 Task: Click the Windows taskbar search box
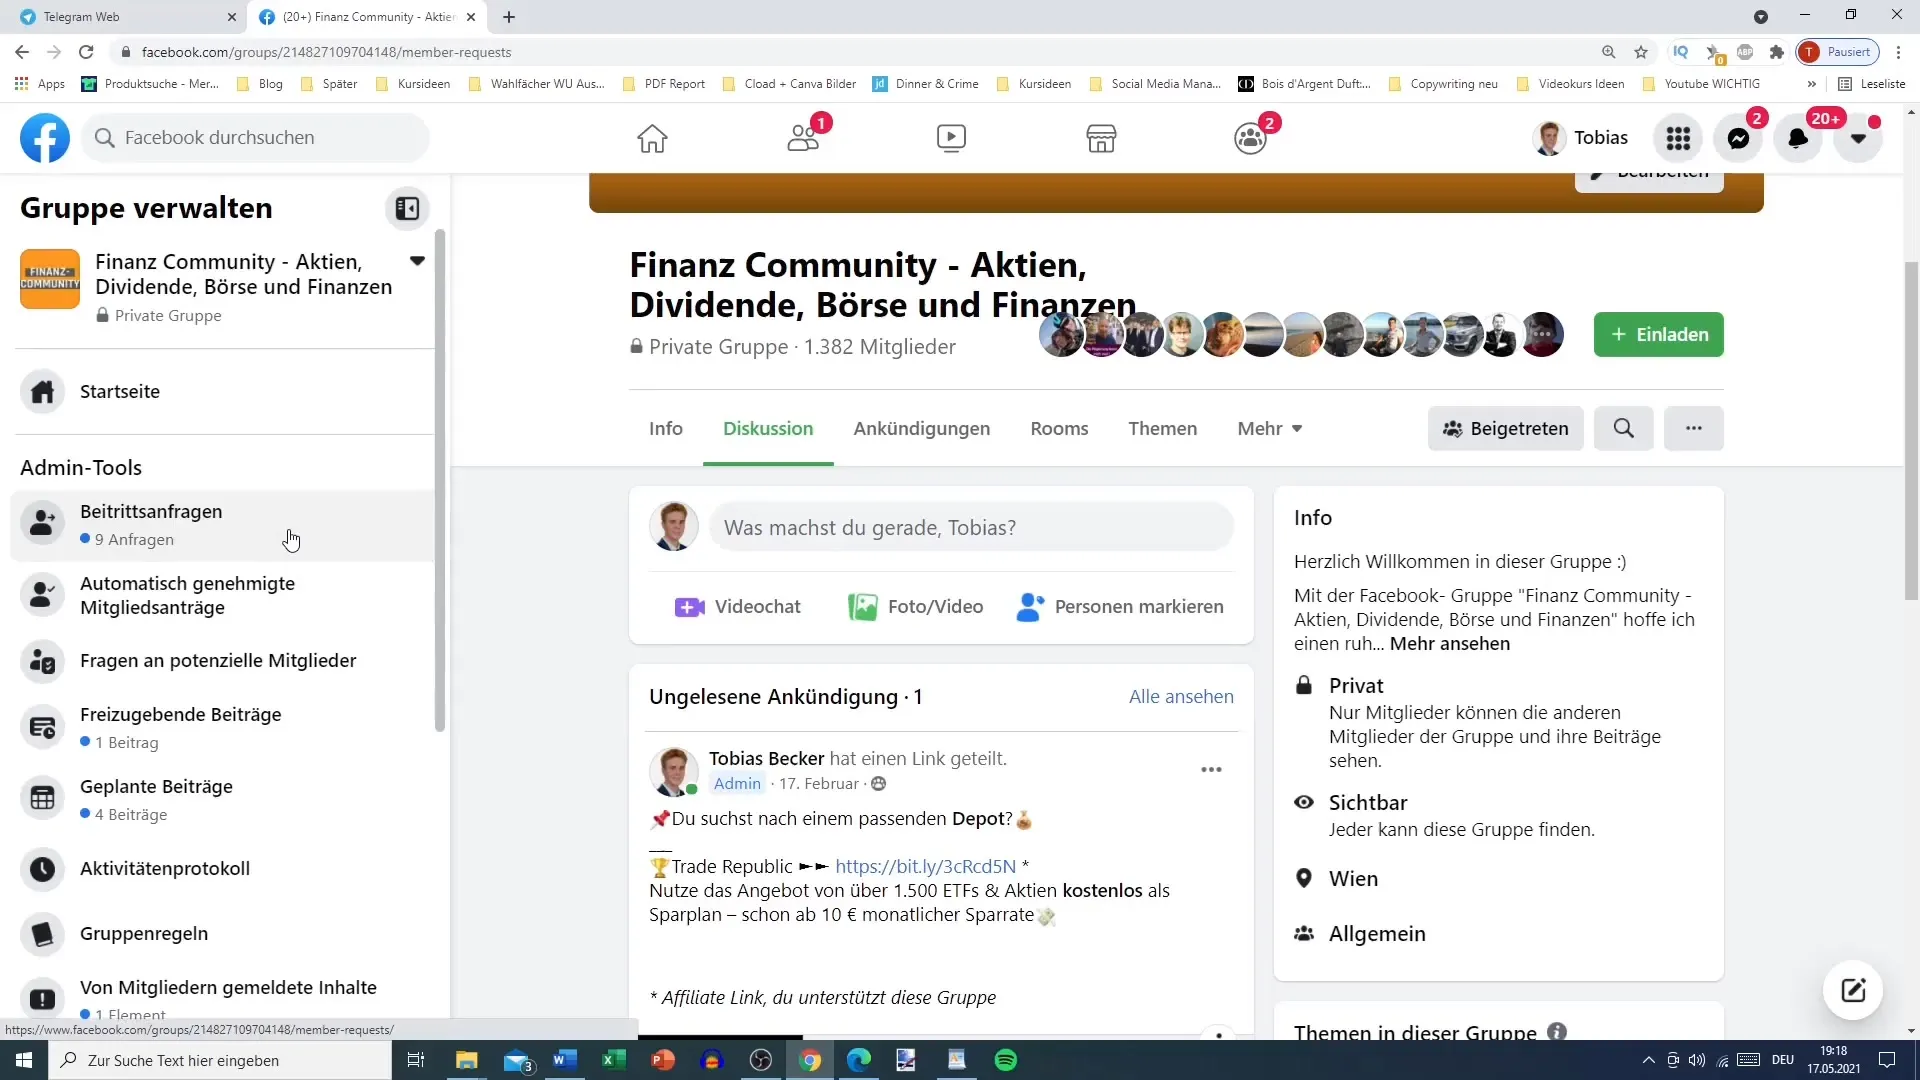[220, 1060]
